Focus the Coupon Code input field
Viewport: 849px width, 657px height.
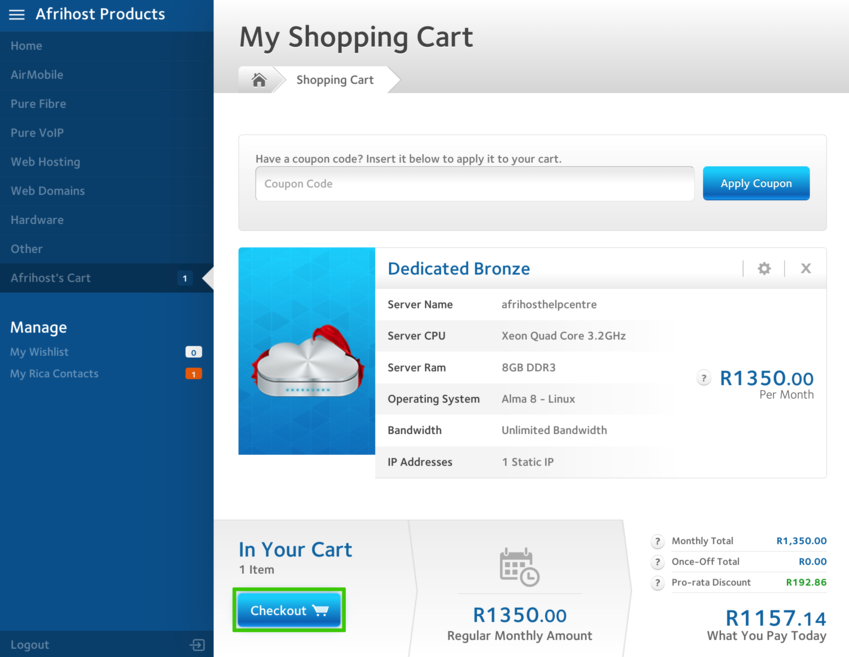(474, 184)
